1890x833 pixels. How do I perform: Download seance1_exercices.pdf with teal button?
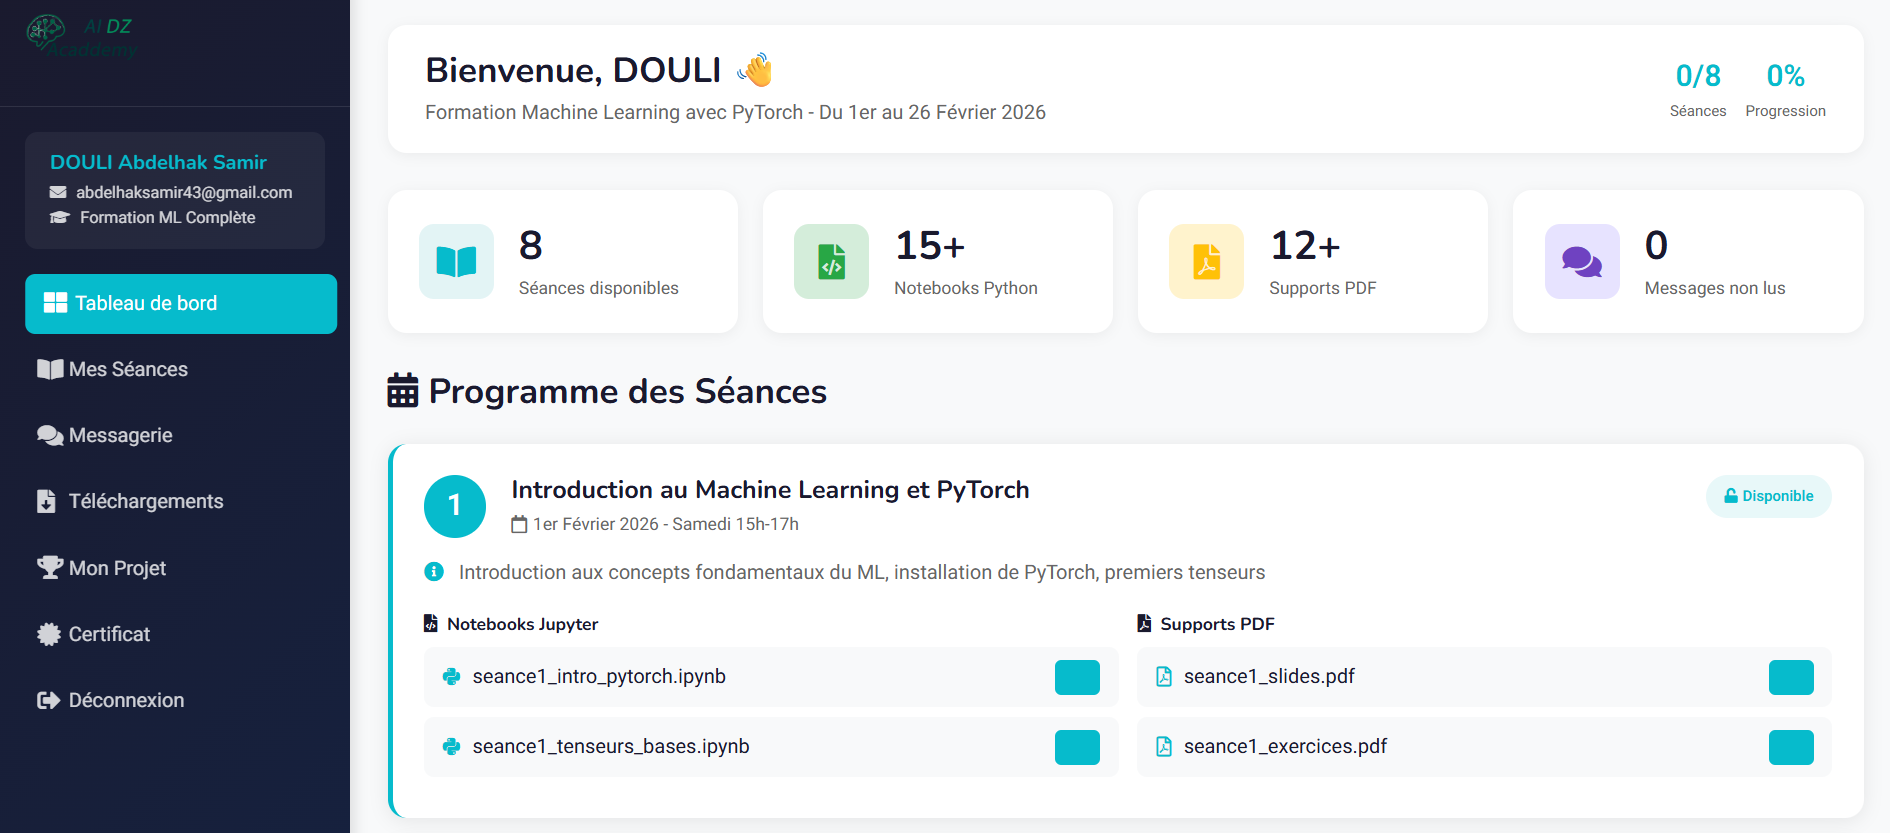pyautogui.click(x=1791, y=747)
